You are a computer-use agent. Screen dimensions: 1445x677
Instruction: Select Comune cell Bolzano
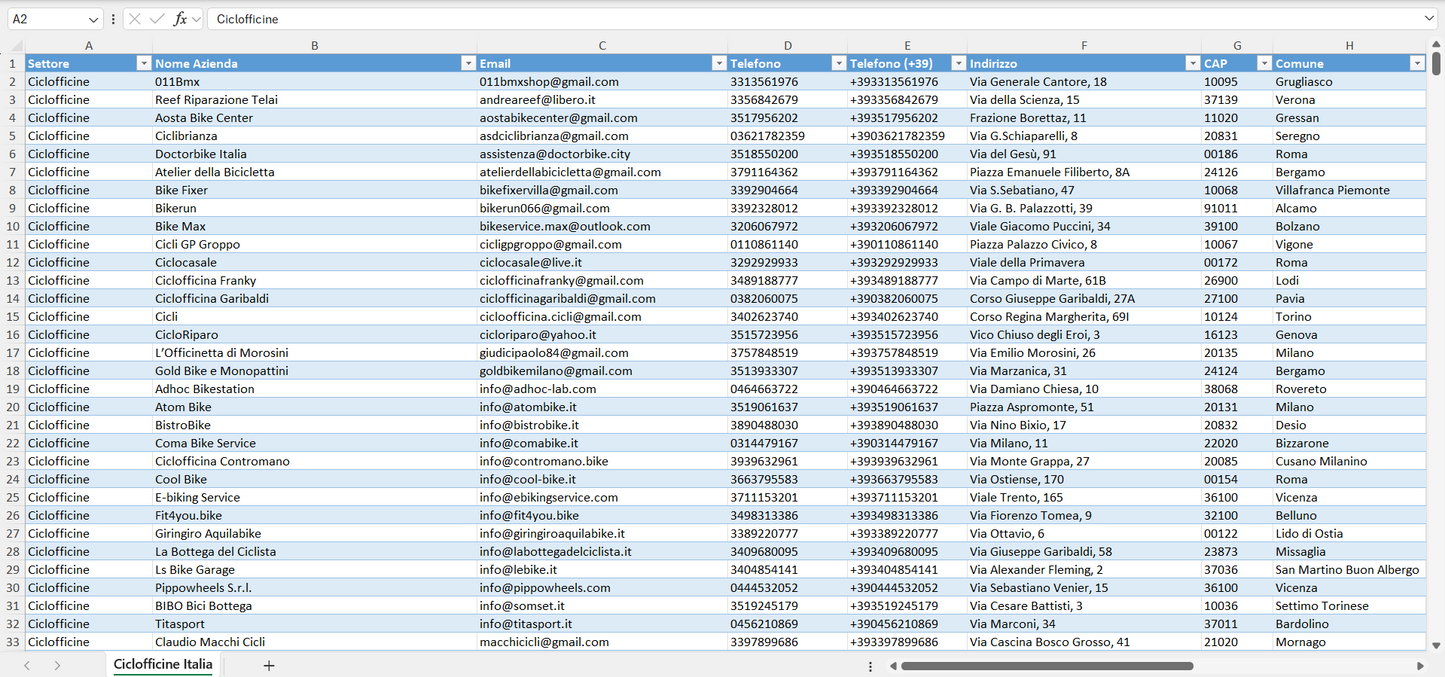pos(1349,226)
